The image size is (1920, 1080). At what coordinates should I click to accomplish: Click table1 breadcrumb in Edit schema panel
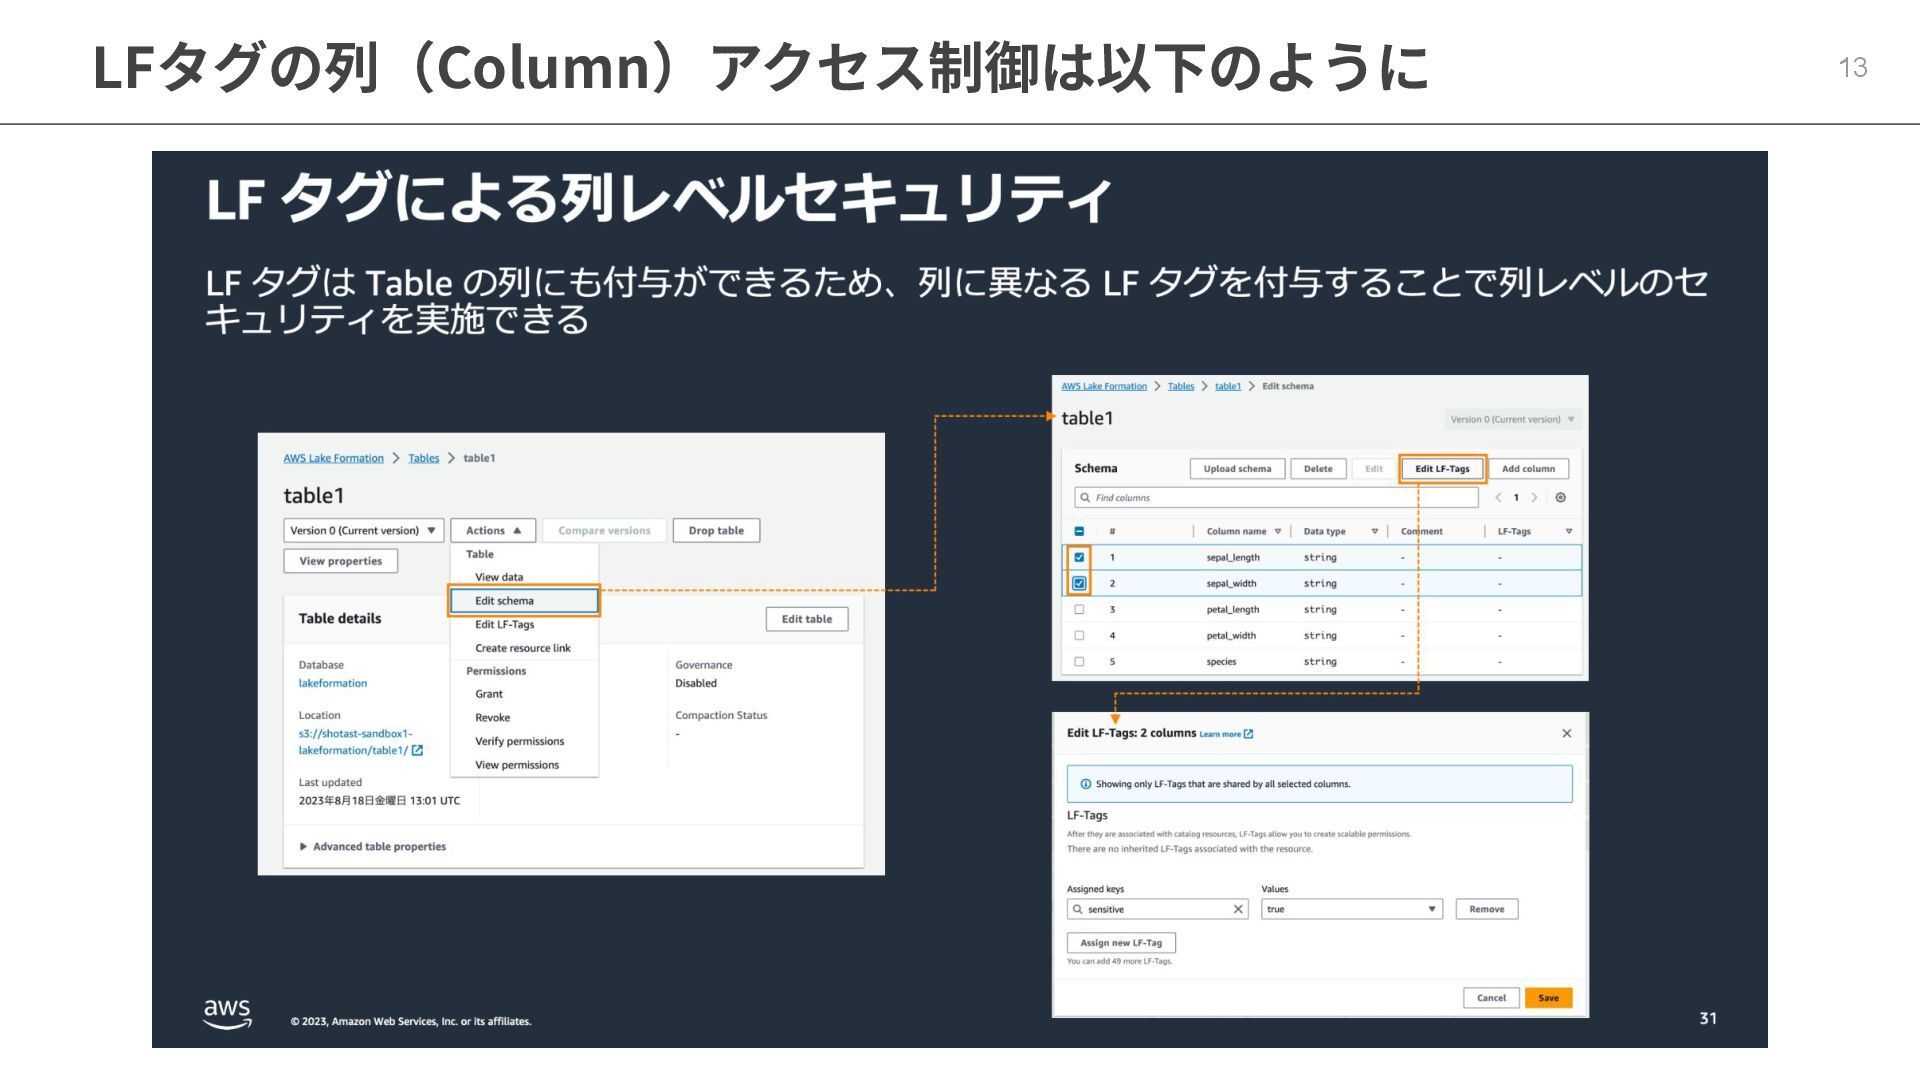(x=1228, y=386)
